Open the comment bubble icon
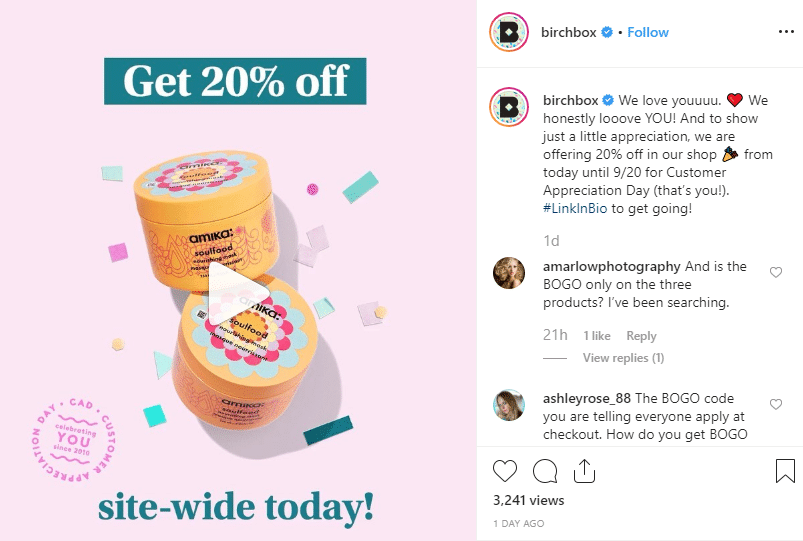Screen dimensions: 803x541 tap(545, 471)
